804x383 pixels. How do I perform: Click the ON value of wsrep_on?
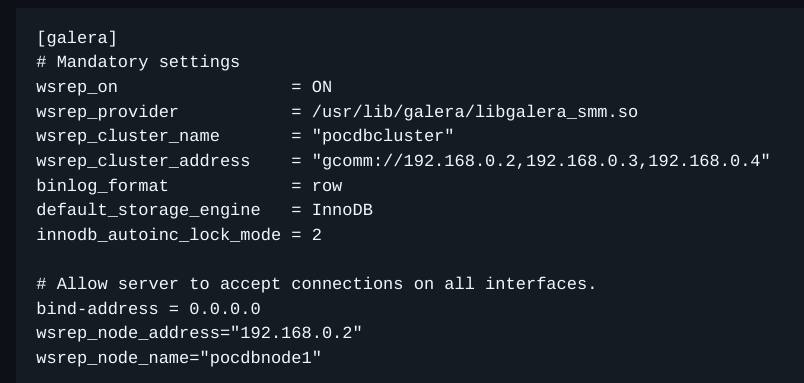[x=322, y=87]
